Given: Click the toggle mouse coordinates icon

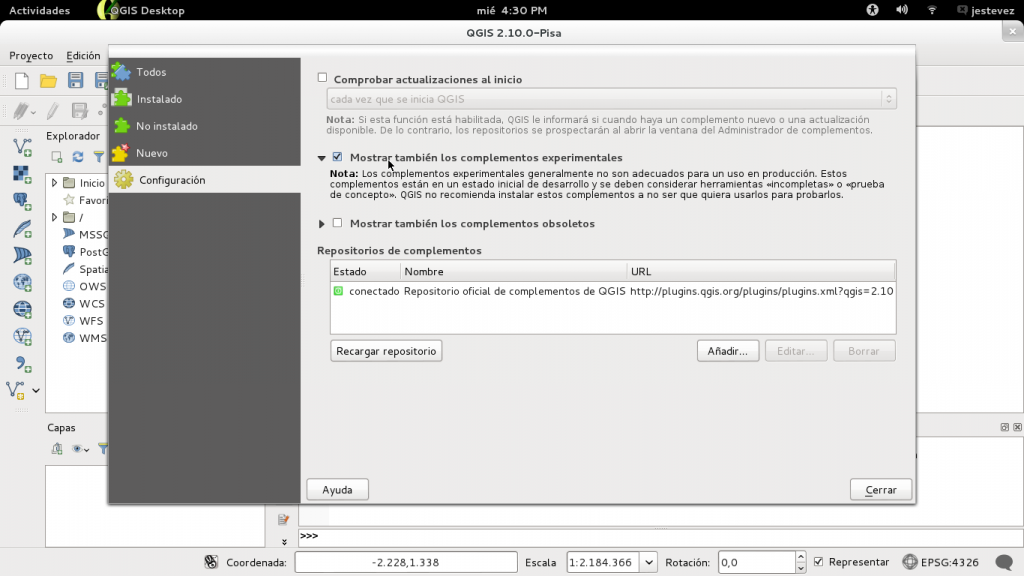Looking at the screenshot, I should click(x=211, y=562).
